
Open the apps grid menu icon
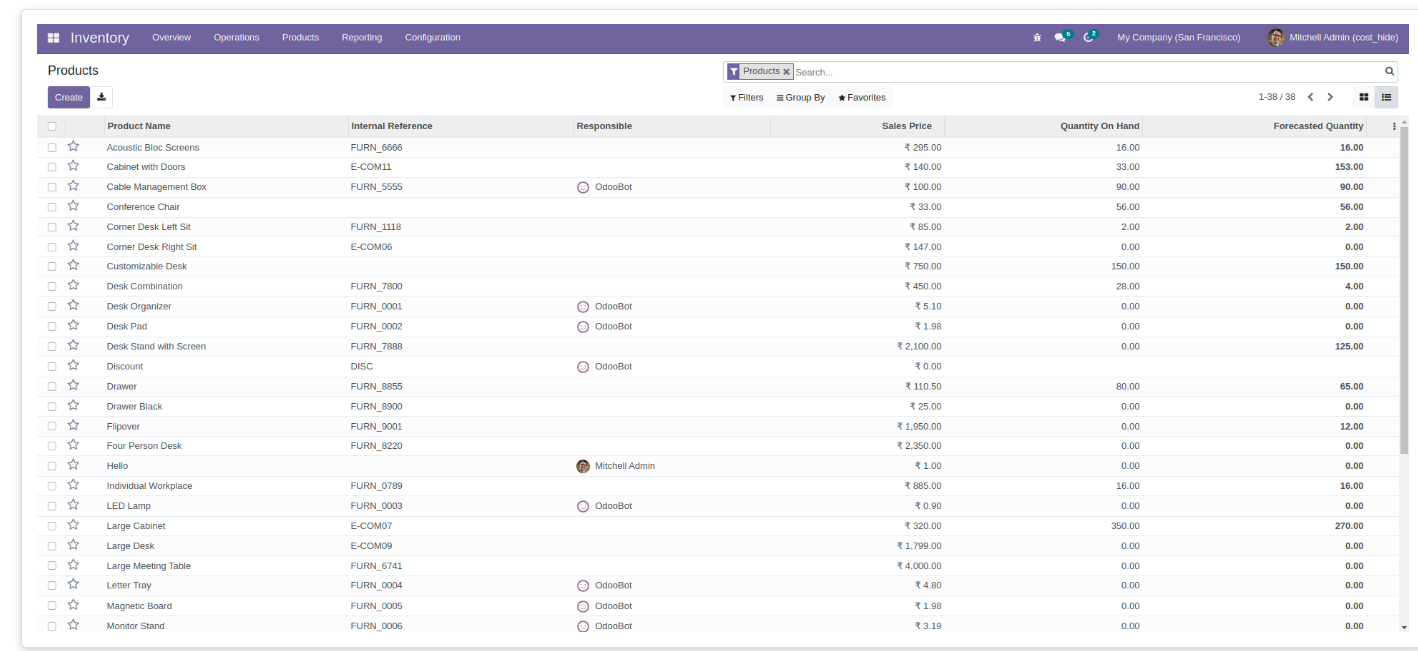click(x=53, y=38)
